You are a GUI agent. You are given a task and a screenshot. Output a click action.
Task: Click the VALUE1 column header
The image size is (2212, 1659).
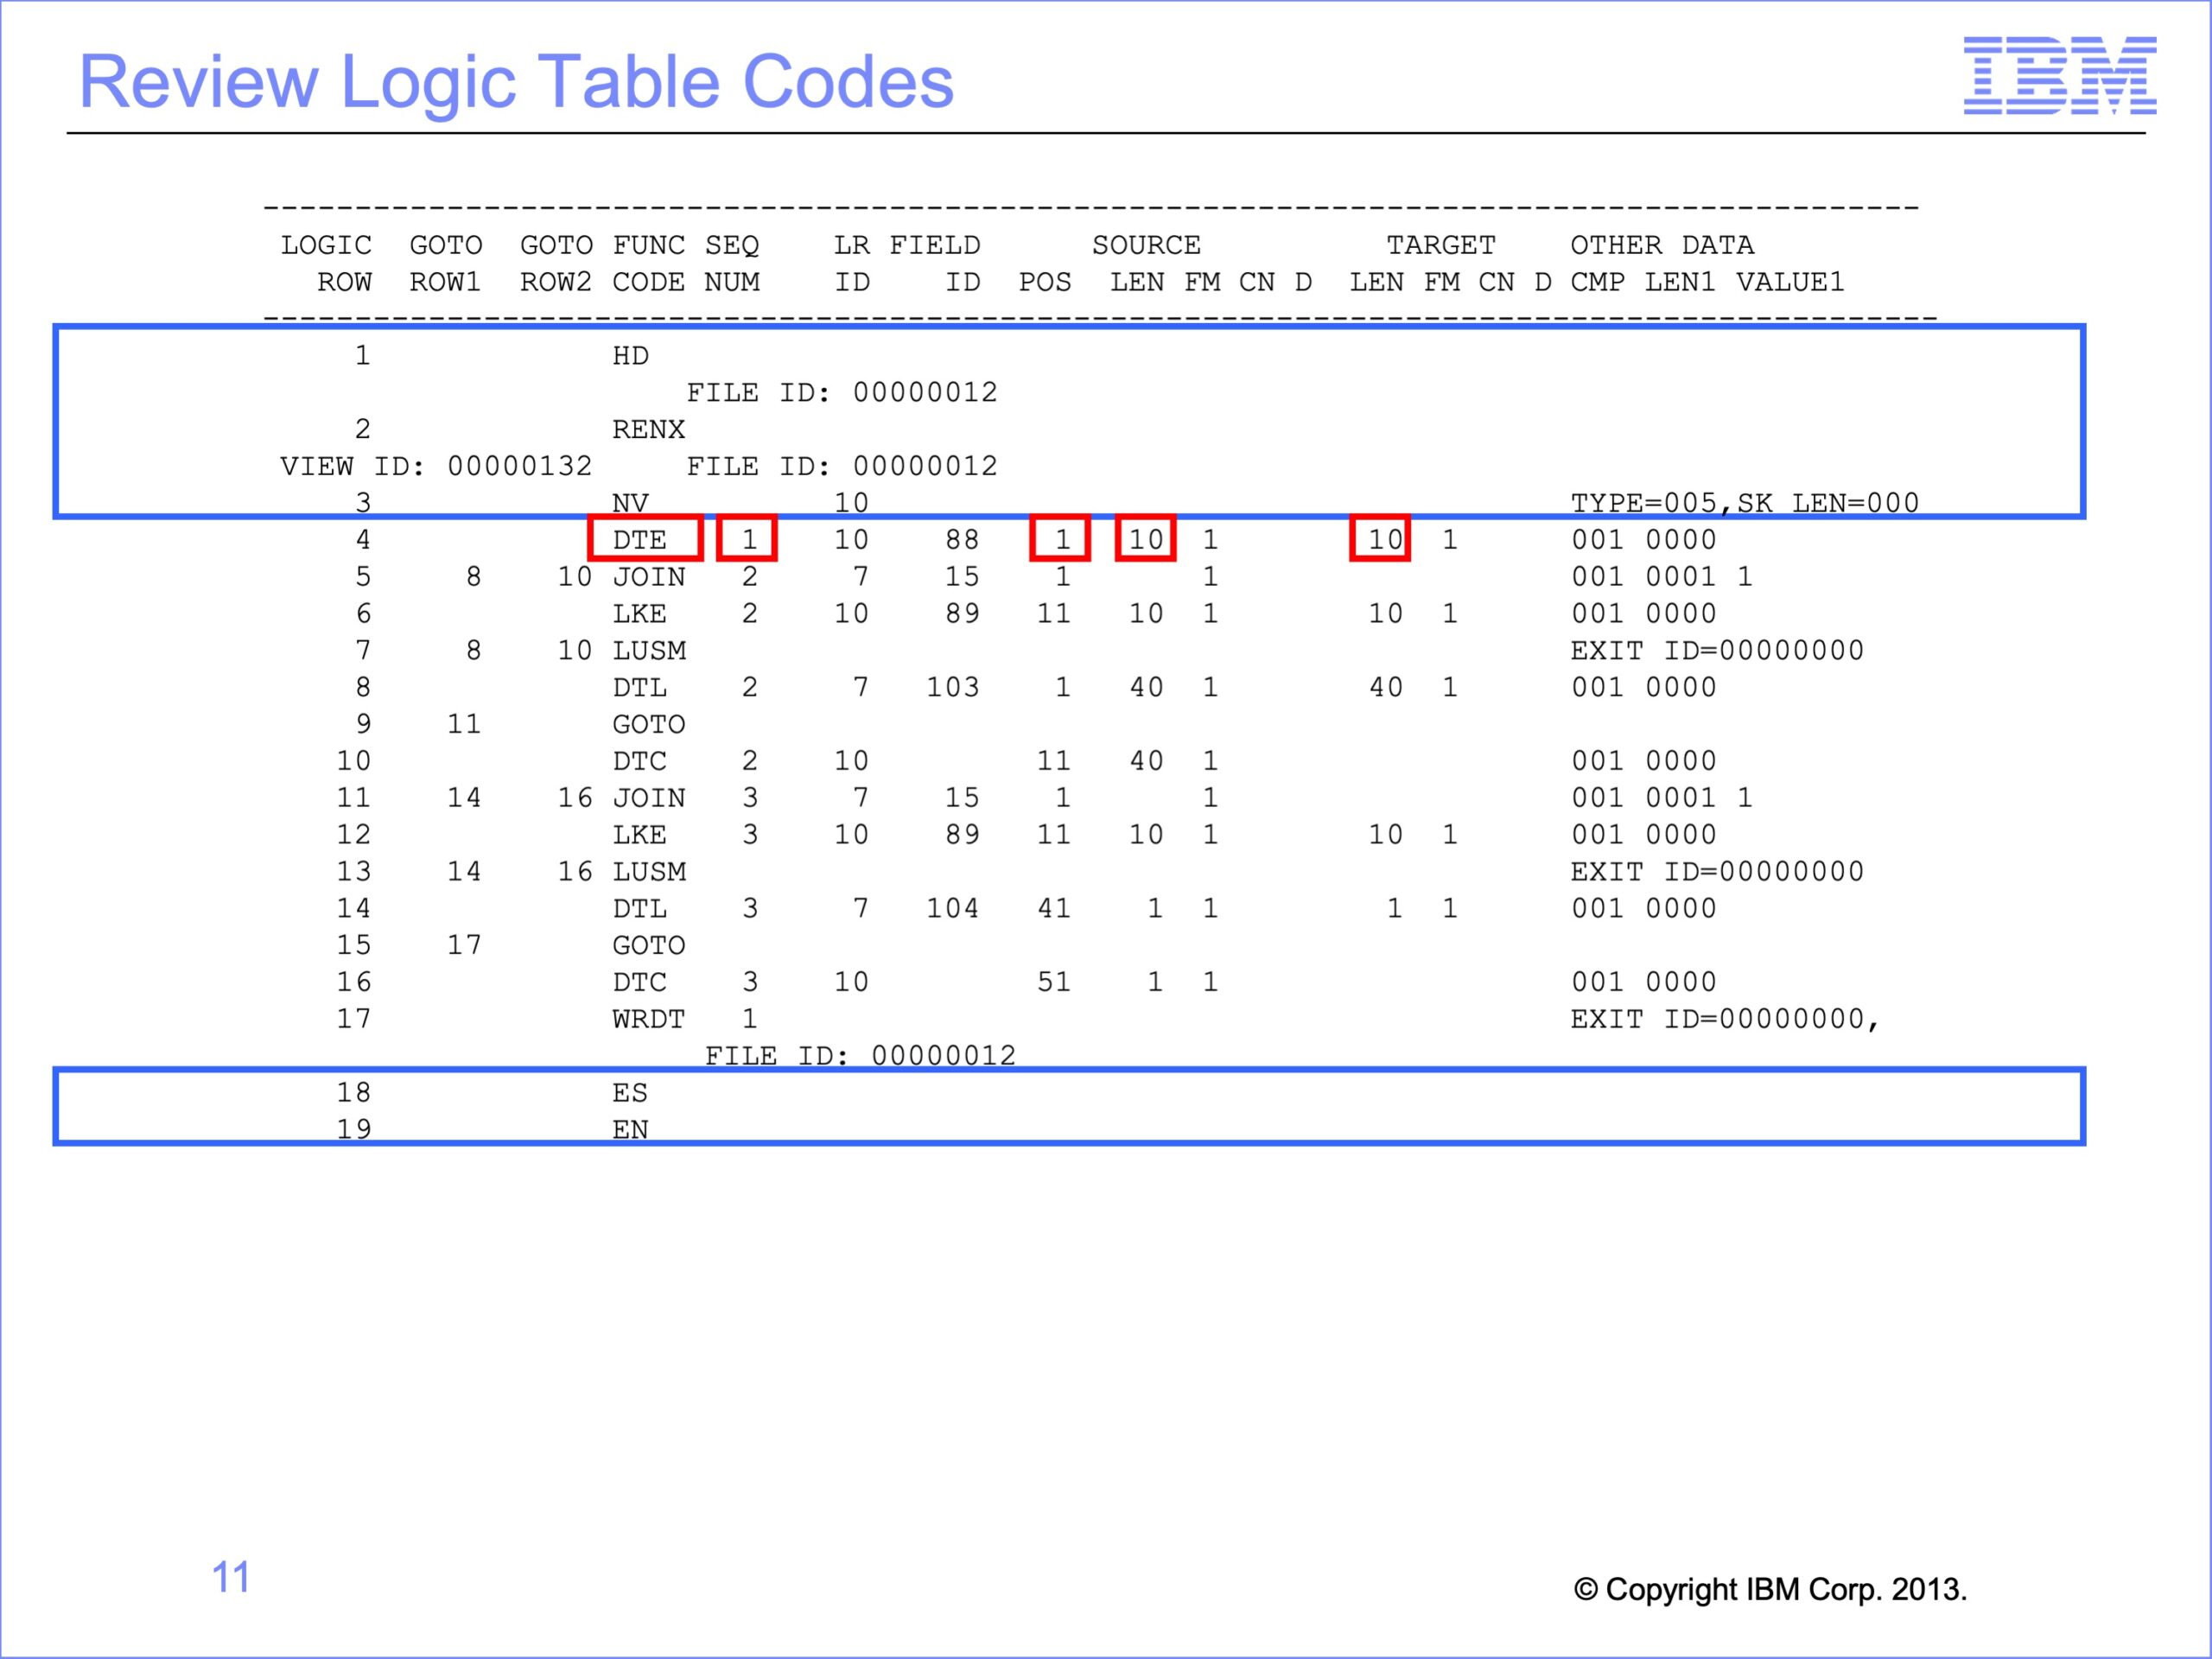pyautogui.click(x=1790, y=282)
